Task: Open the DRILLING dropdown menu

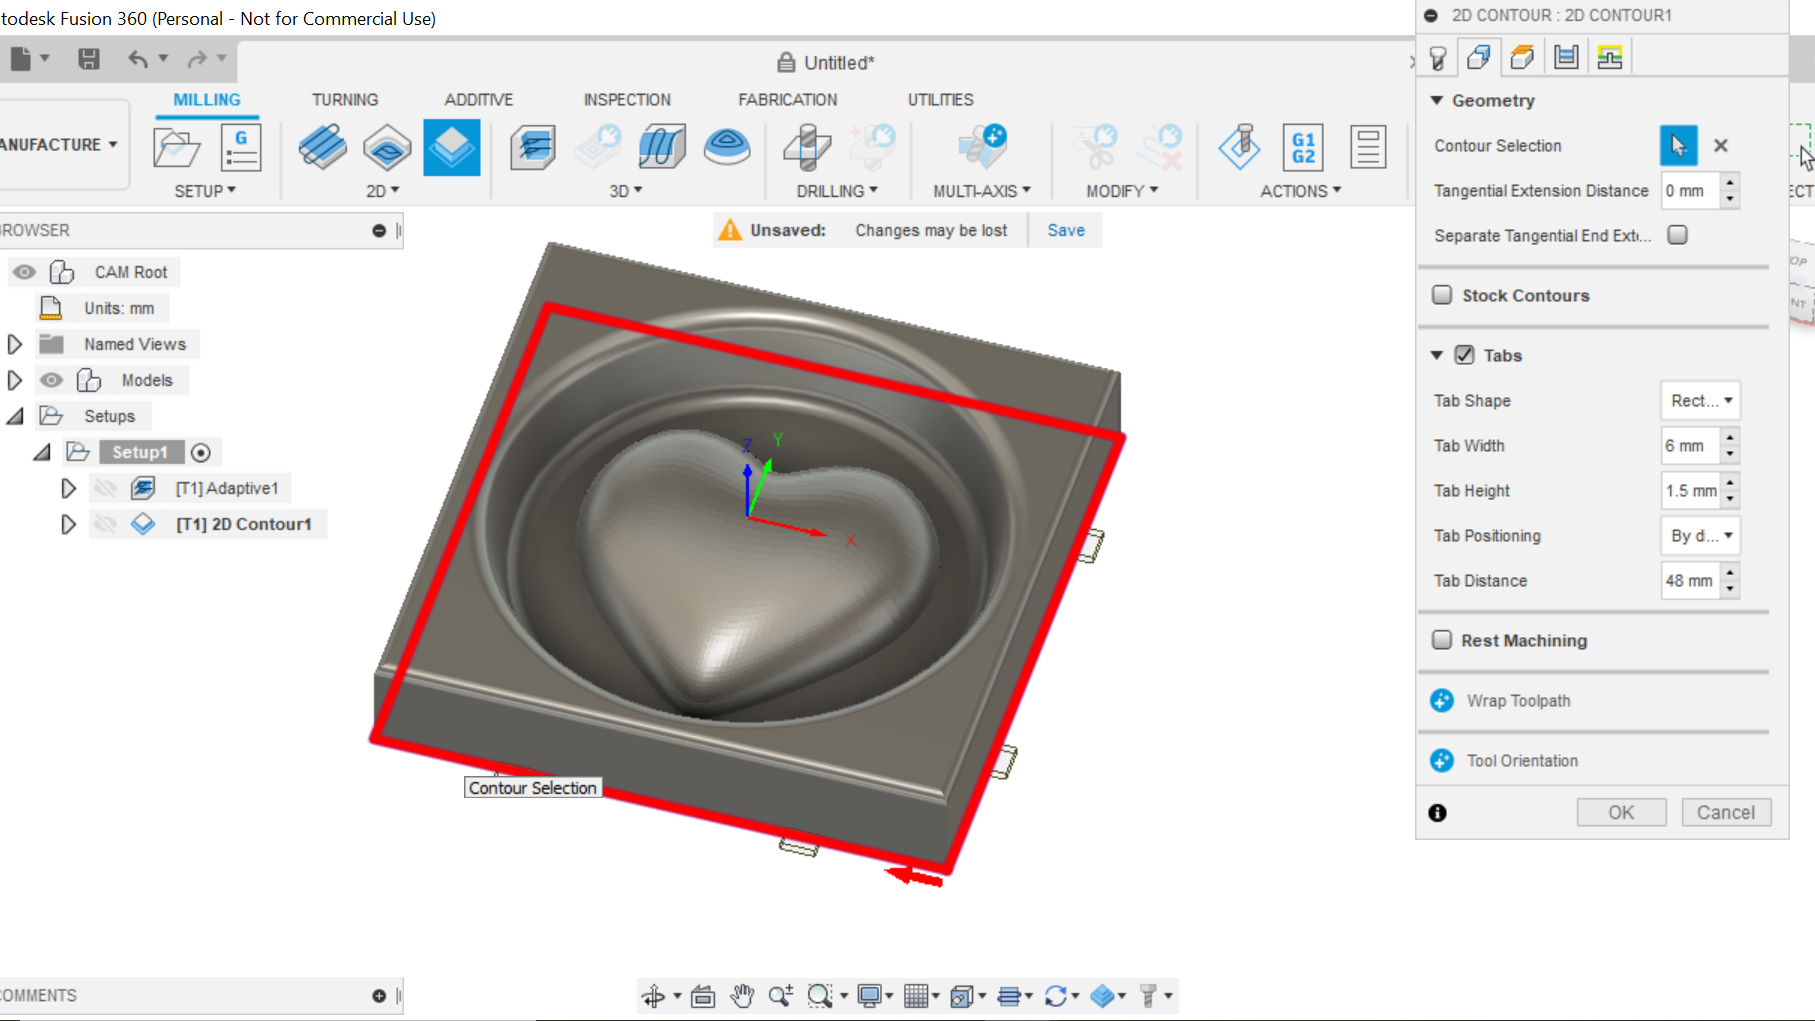Action: 837,190
